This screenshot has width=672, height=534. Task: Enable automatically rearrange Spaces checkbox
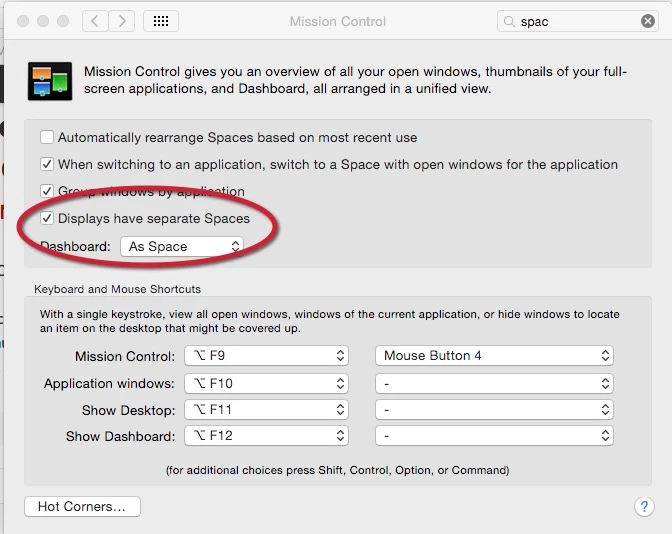[x=47, y=137]
